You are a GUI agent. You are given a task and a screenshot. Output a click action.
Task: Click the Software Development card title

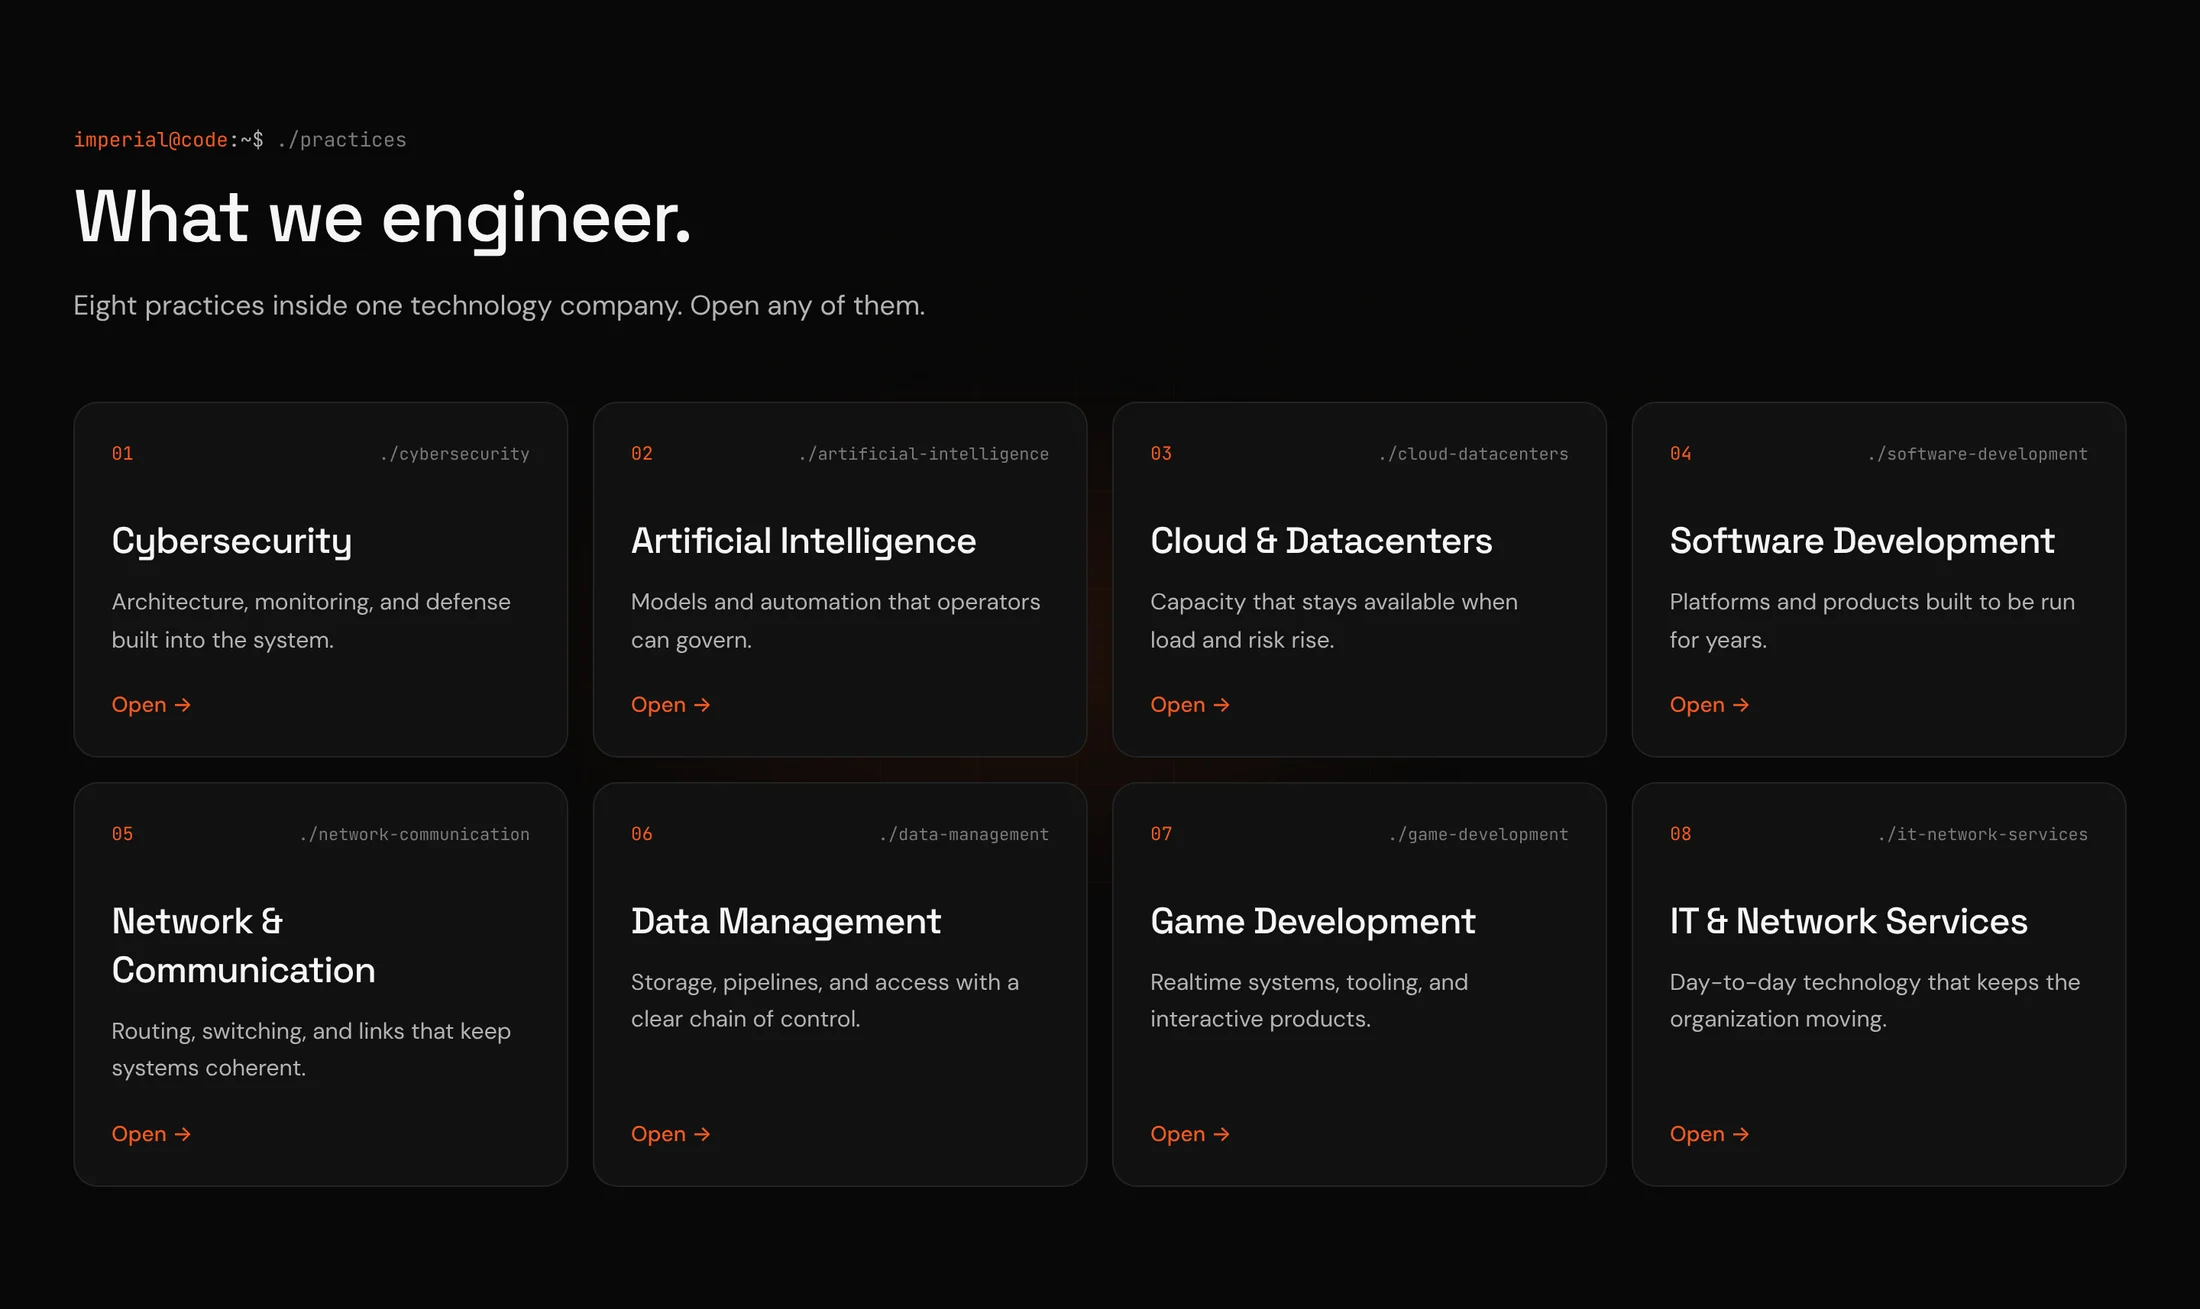[1862, 541]
